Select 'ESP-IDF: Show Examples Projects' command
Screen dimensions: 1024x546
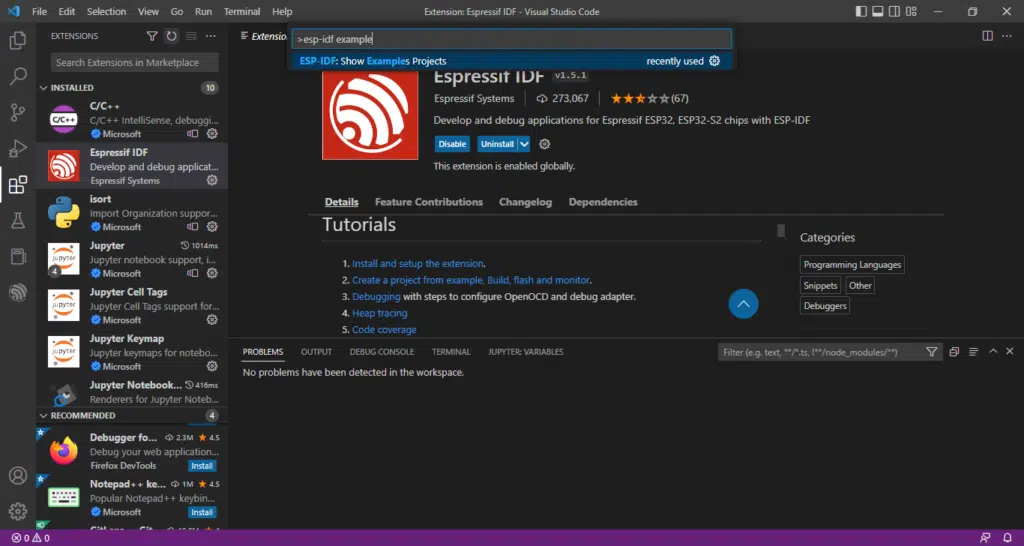tap(510, 61)
